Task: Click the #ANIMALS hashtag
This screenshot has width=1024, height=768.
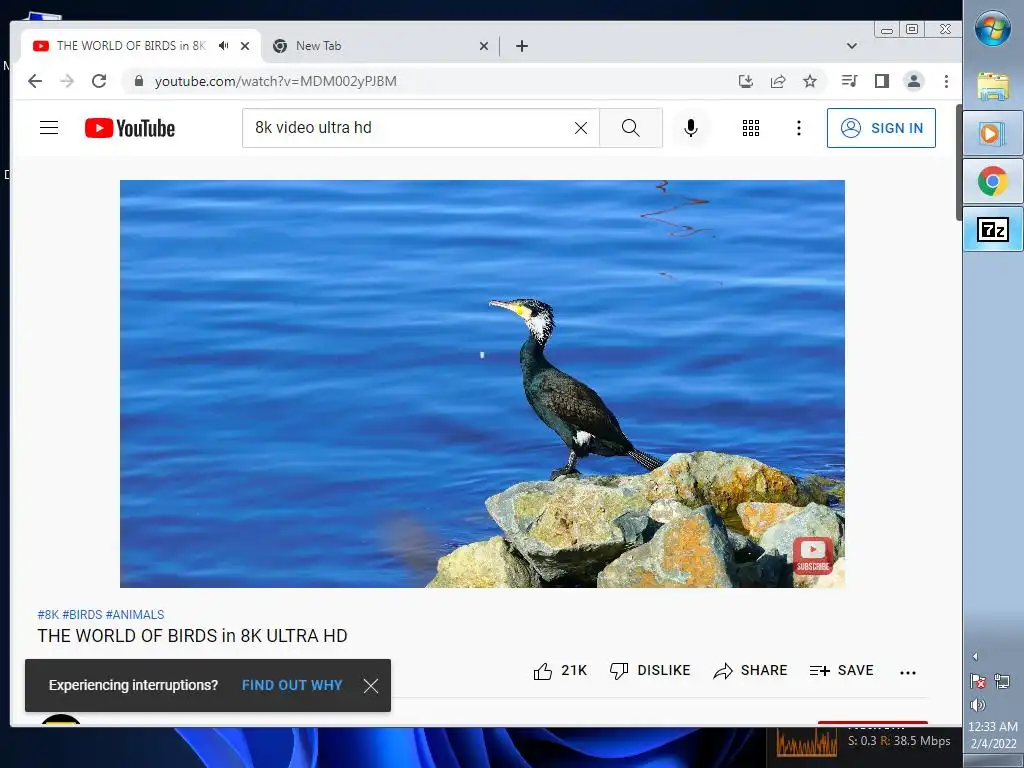Action: click(135, 615)
